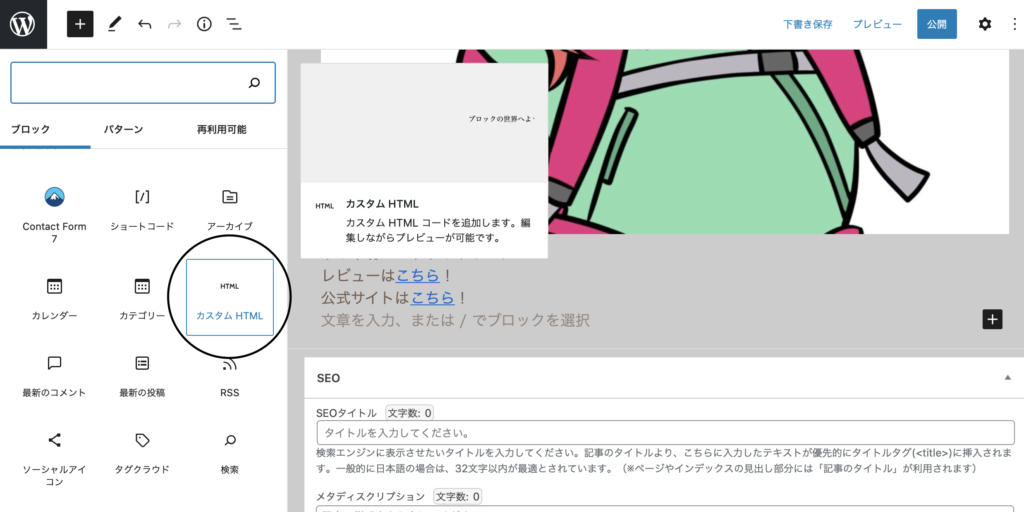Switch to the 再利用可能 tab
The image size is (1024, 512).
tap(221, 129)
